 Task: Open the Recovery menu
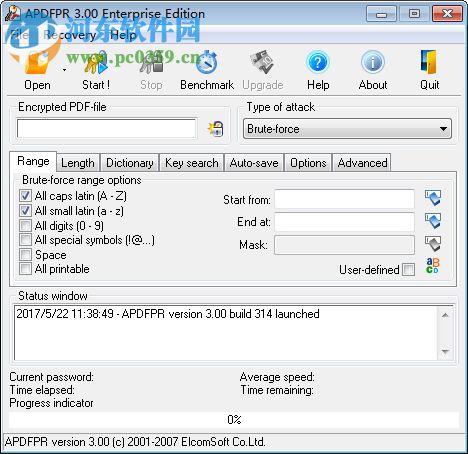click(69, 34)
